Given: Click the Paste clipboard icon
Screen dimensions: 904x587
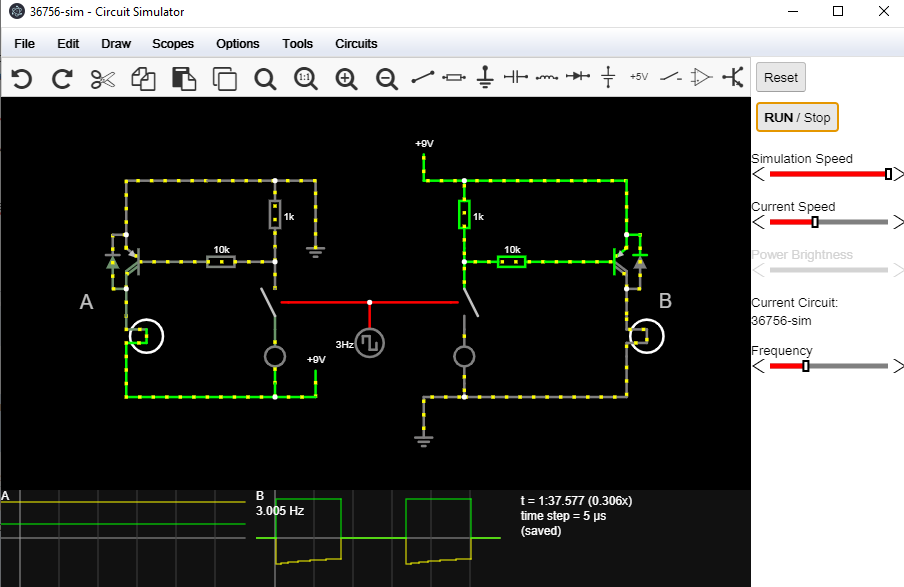Looking at the screenshot, I should 184,78.
